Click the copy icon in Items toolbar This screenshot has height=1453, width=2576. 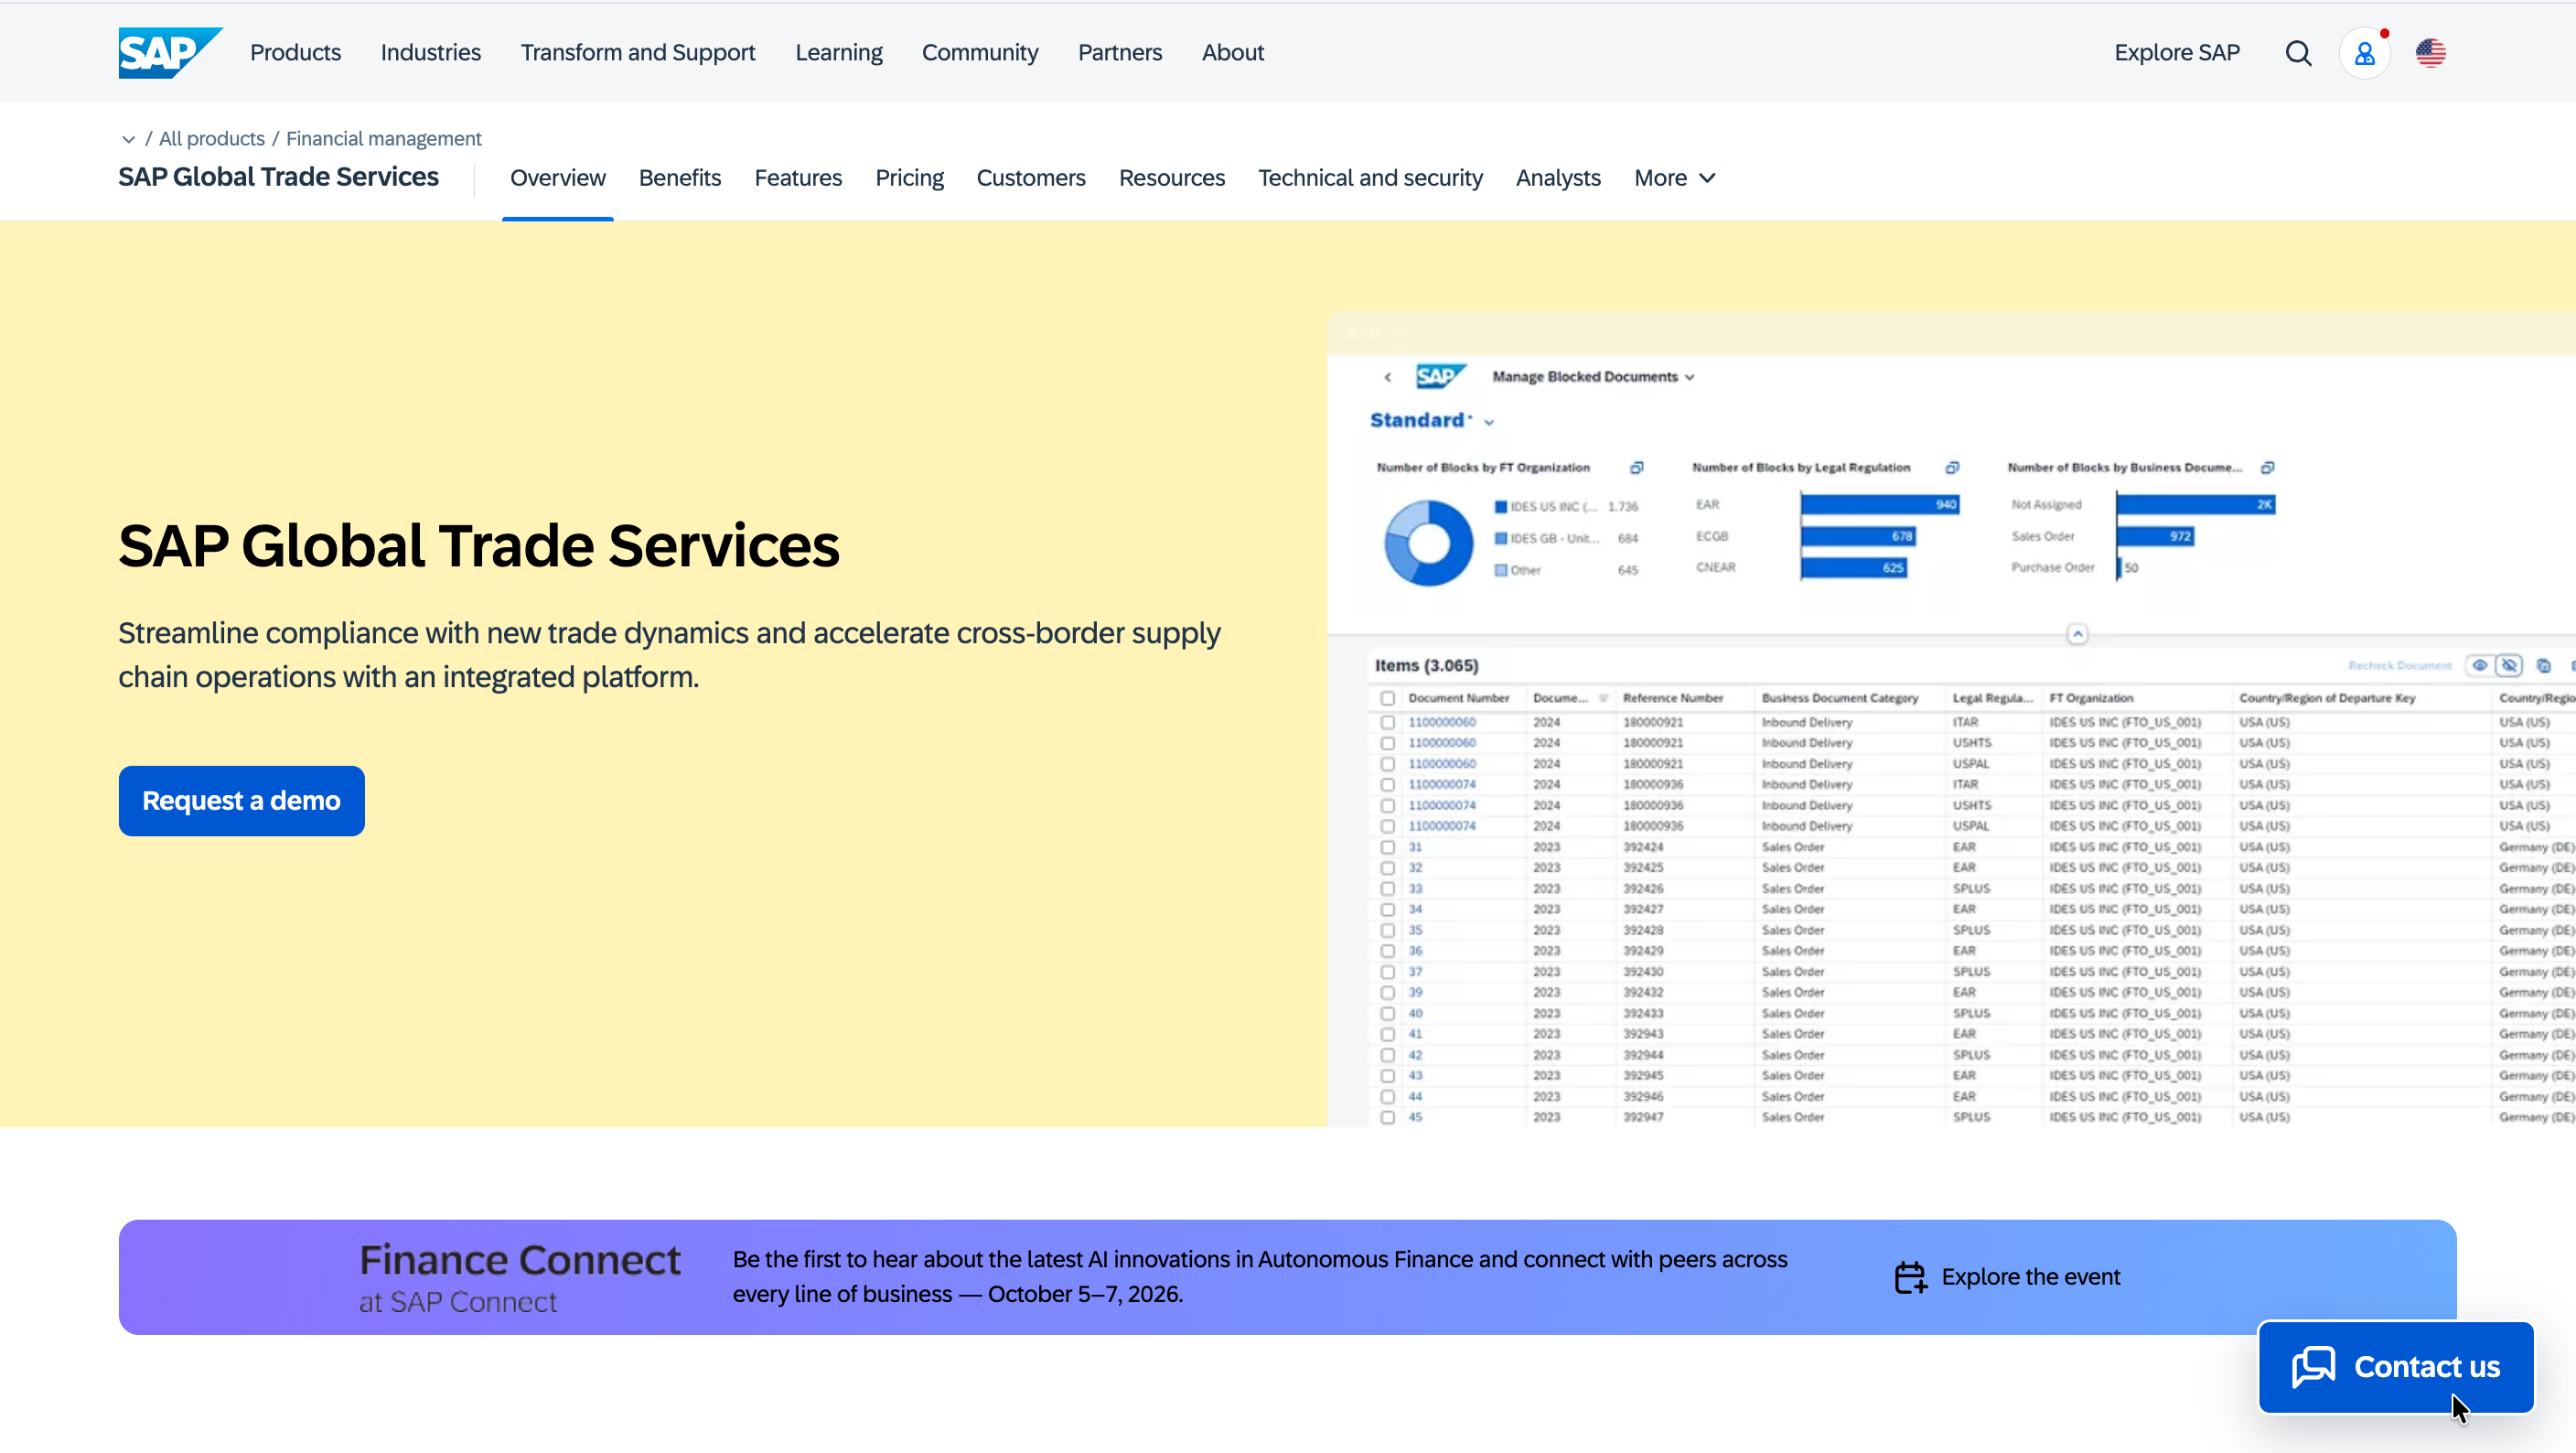(x=2543, y=666)
